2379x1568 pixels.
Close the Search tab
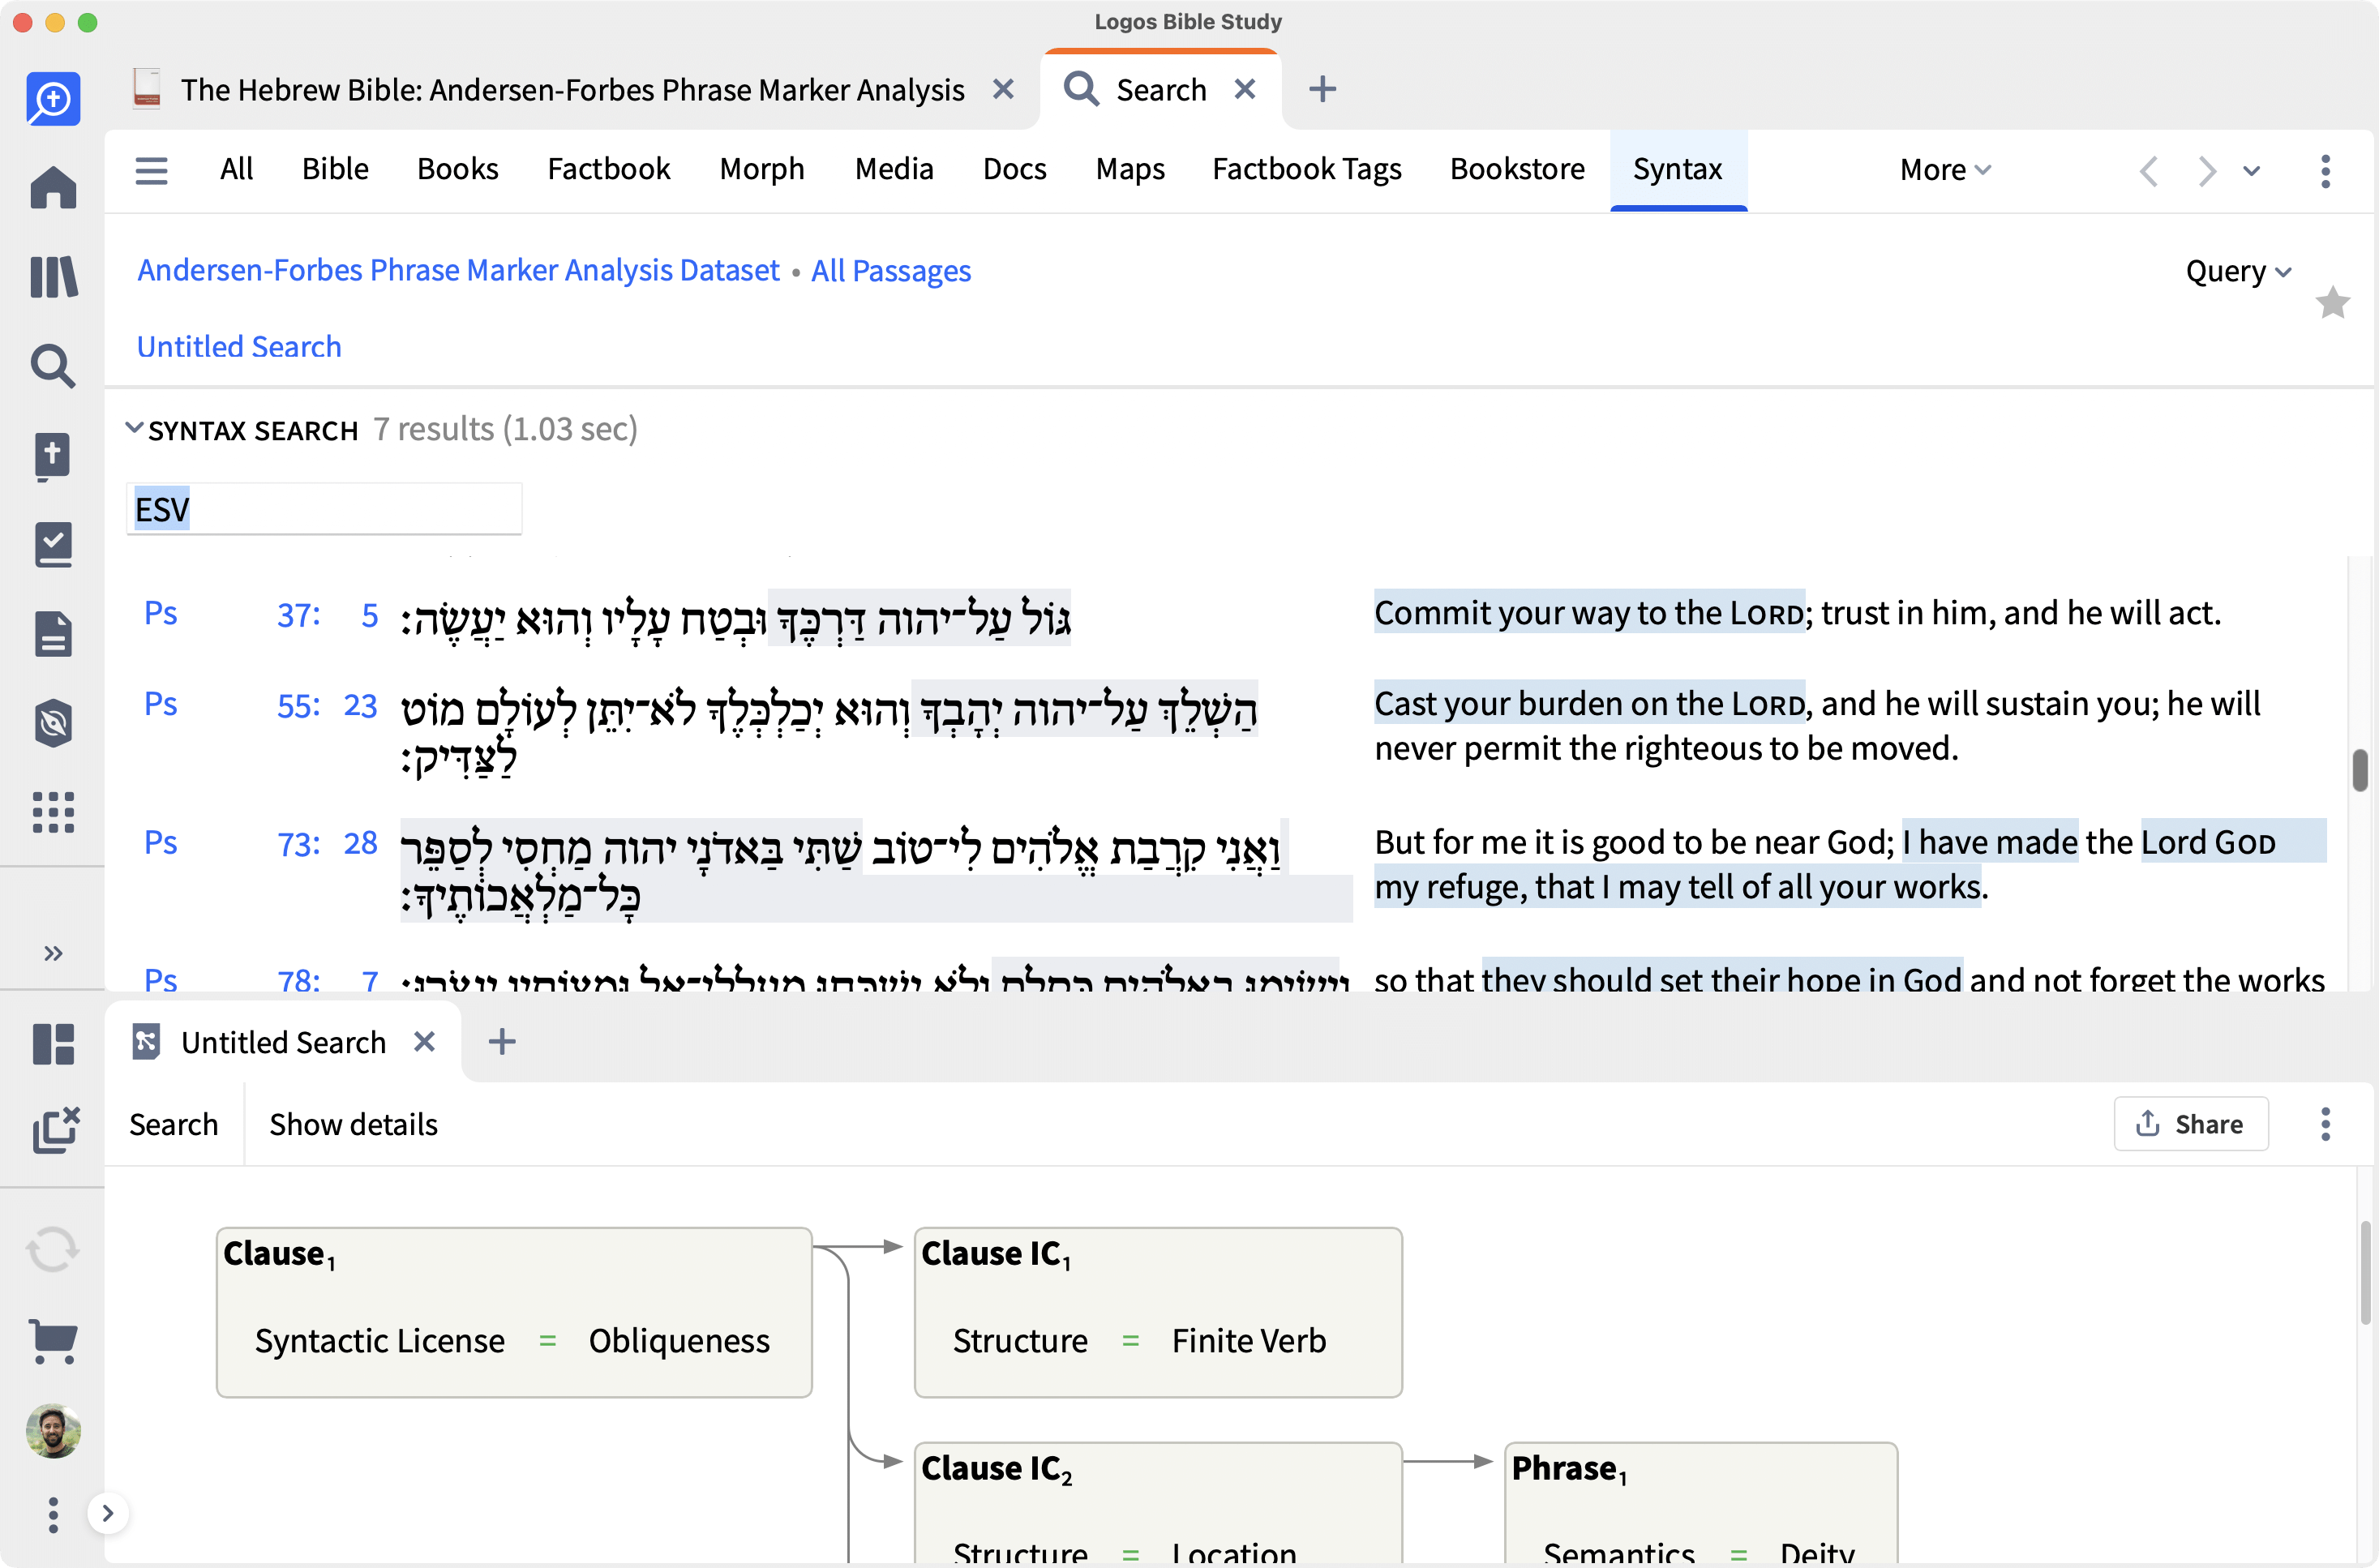pyautogui.click(x=1245, y=90)
